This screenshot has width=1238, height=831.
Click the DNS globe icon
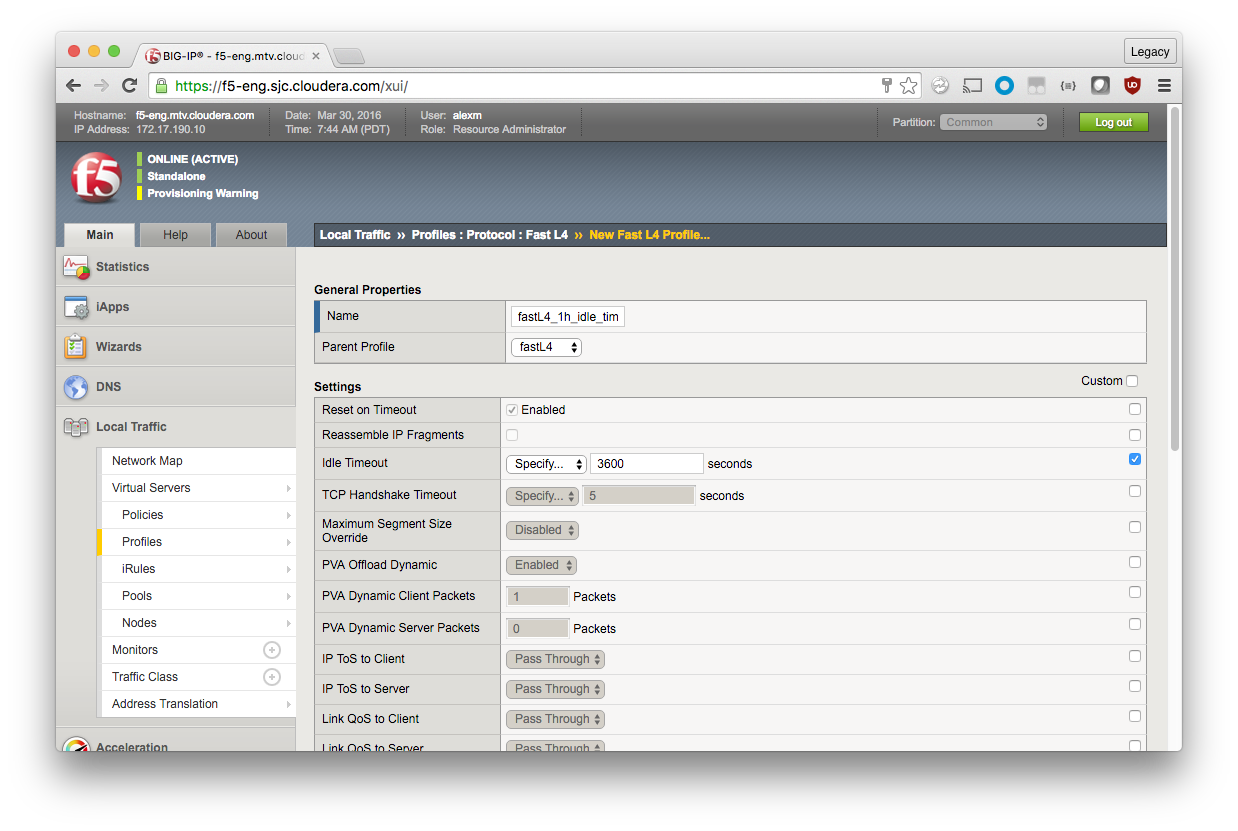pyautogui.click(x=76, y=387)
